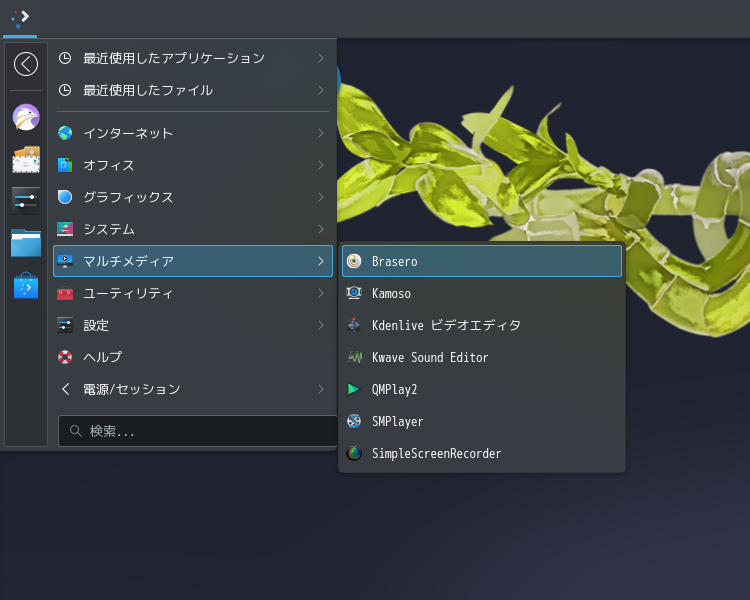
Task: Click the Kamoso webcam icon
Action: point(354,293)
